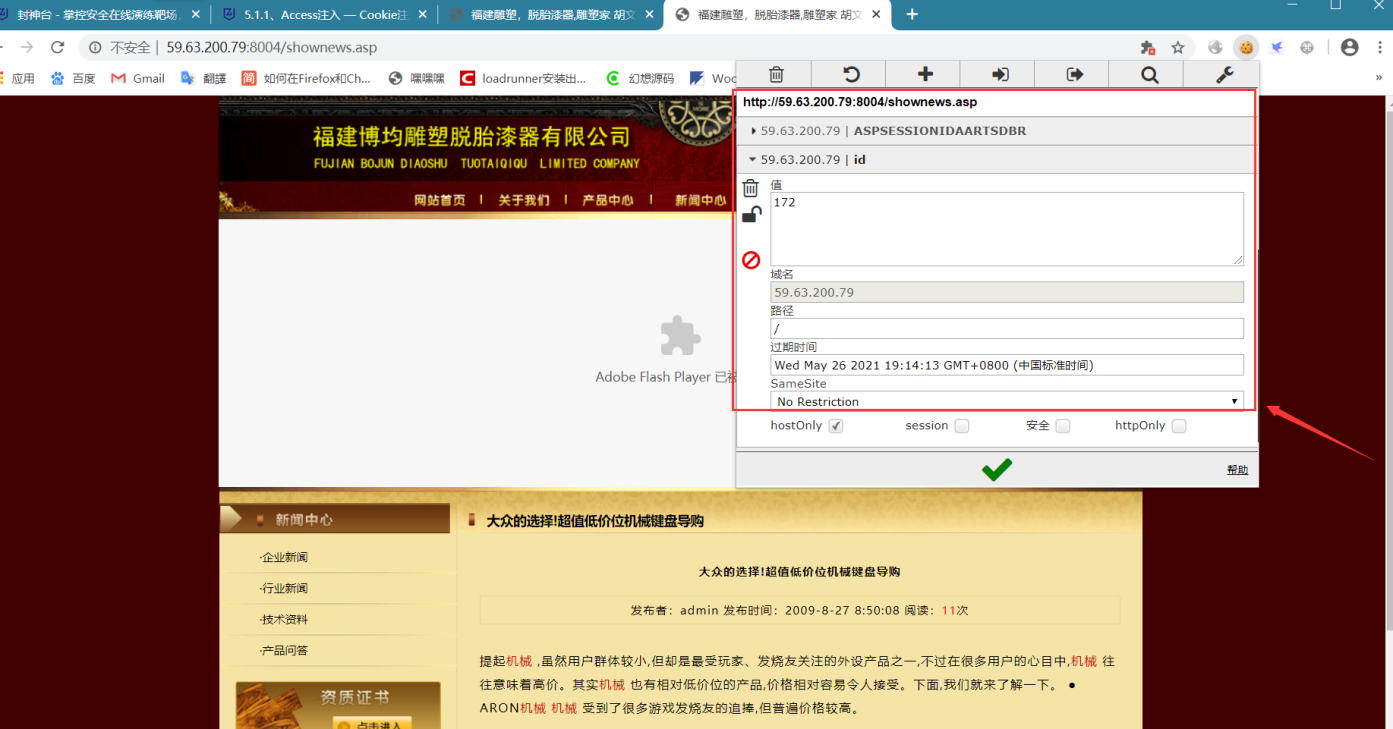Image resolution: width=1393 pixels, height=729 pixels.
Task: Open 产品中心 in site navigation
Action: [x=608, y=200]
